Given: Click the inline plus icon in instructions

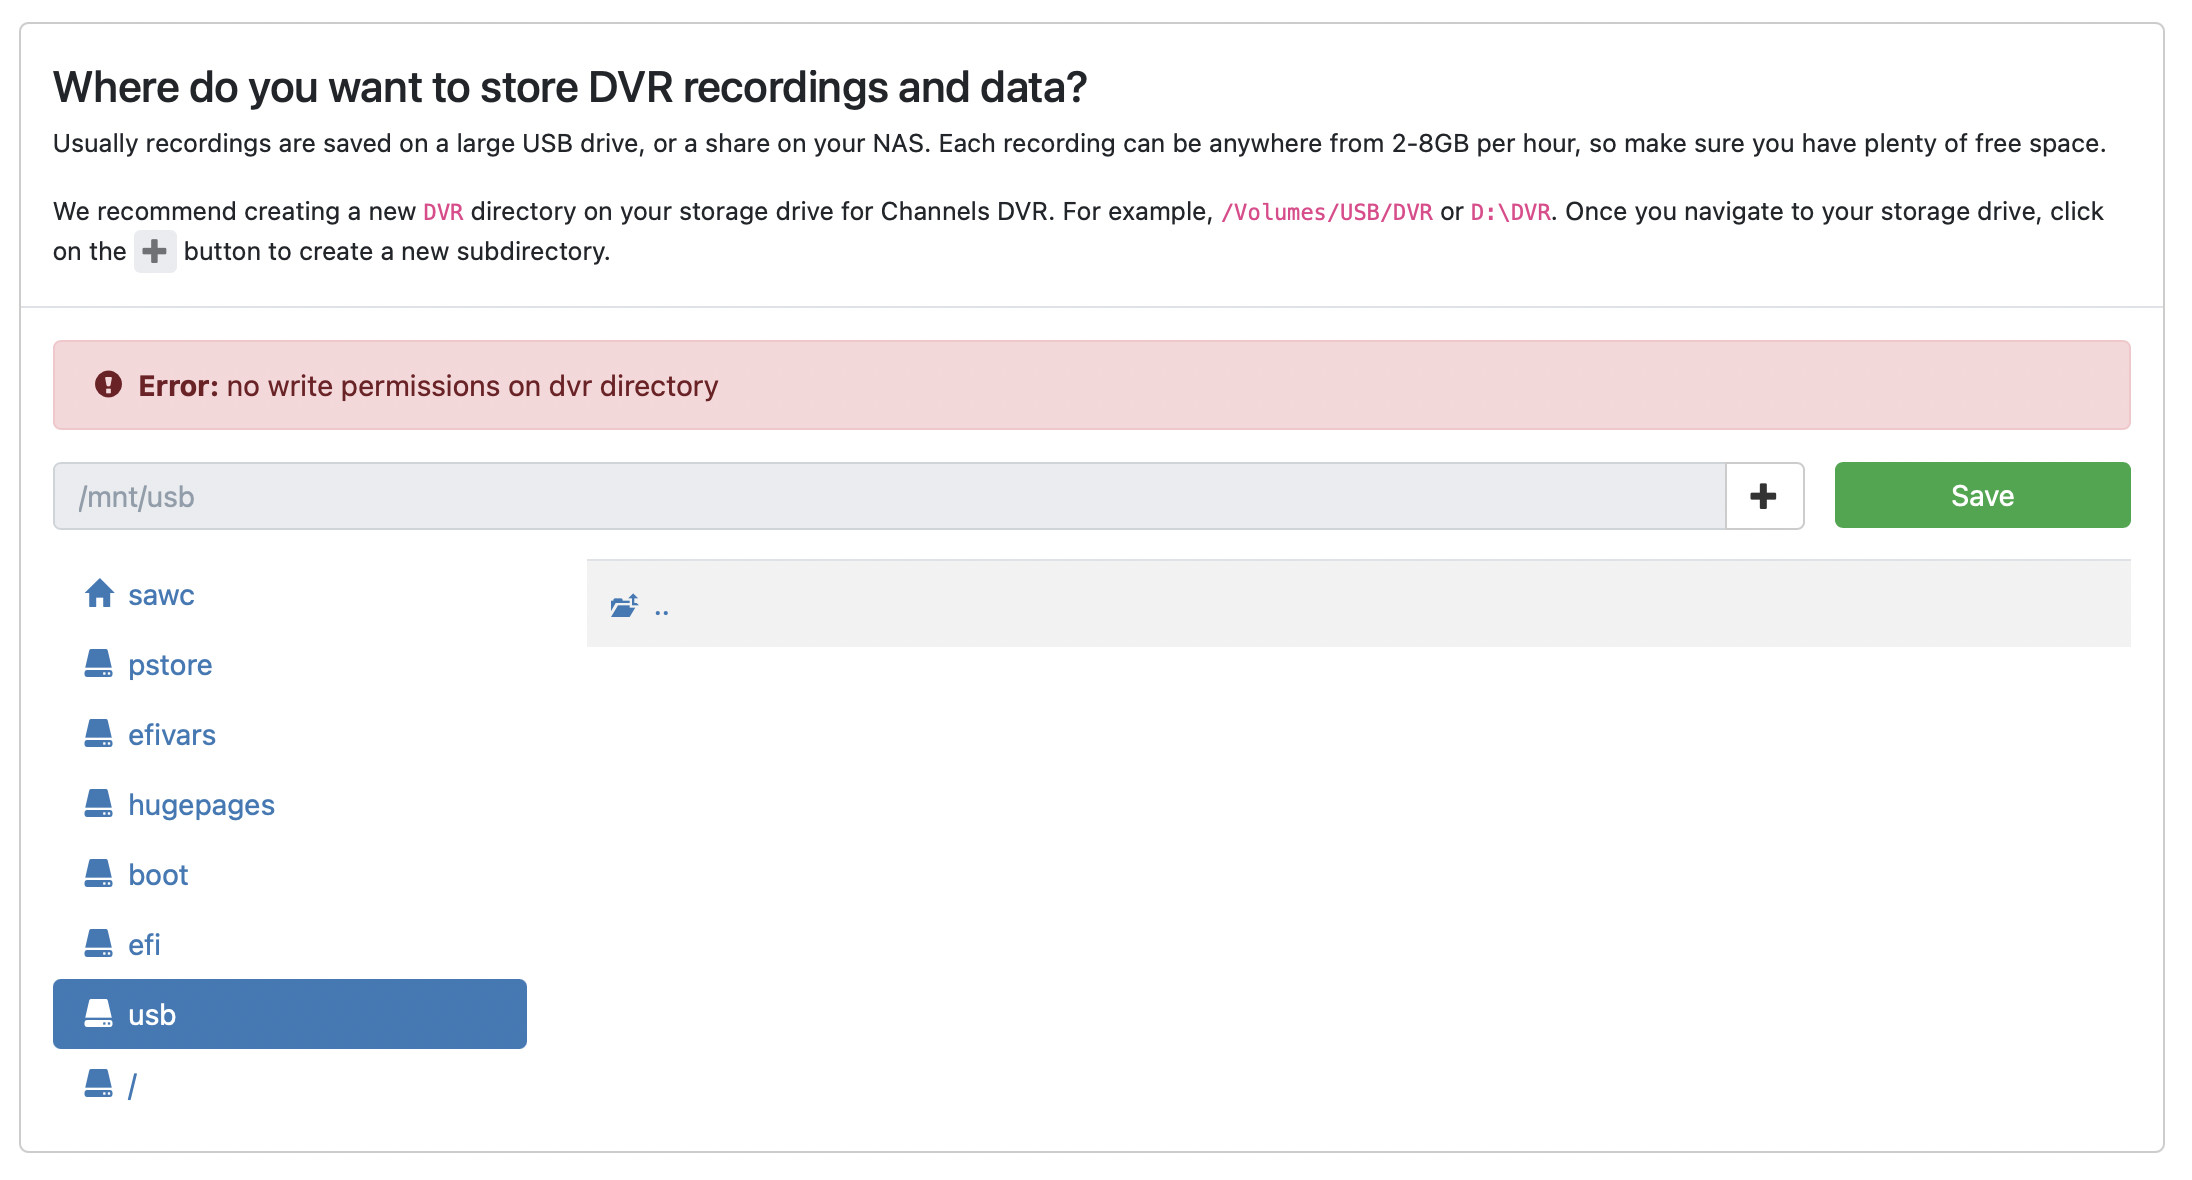Looking at the screenshot, I should 155,251.
